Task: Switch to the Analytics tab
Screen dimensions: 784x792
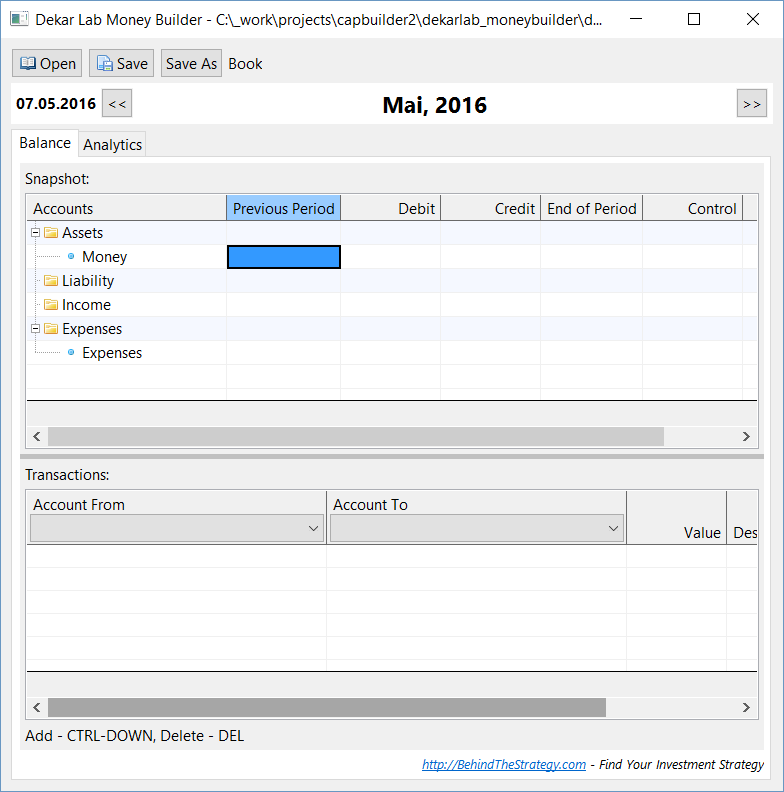Action: tap(112, 144)
